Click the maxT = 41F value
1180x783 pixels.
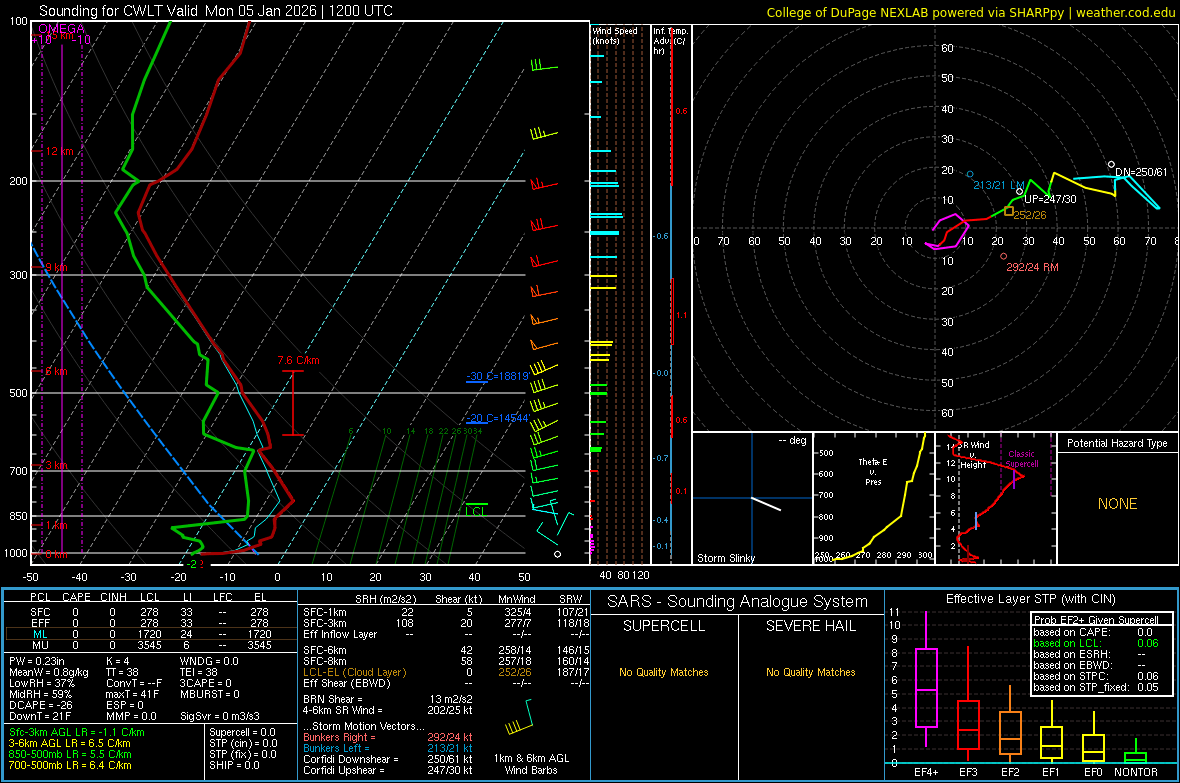(x=133, y=694)
